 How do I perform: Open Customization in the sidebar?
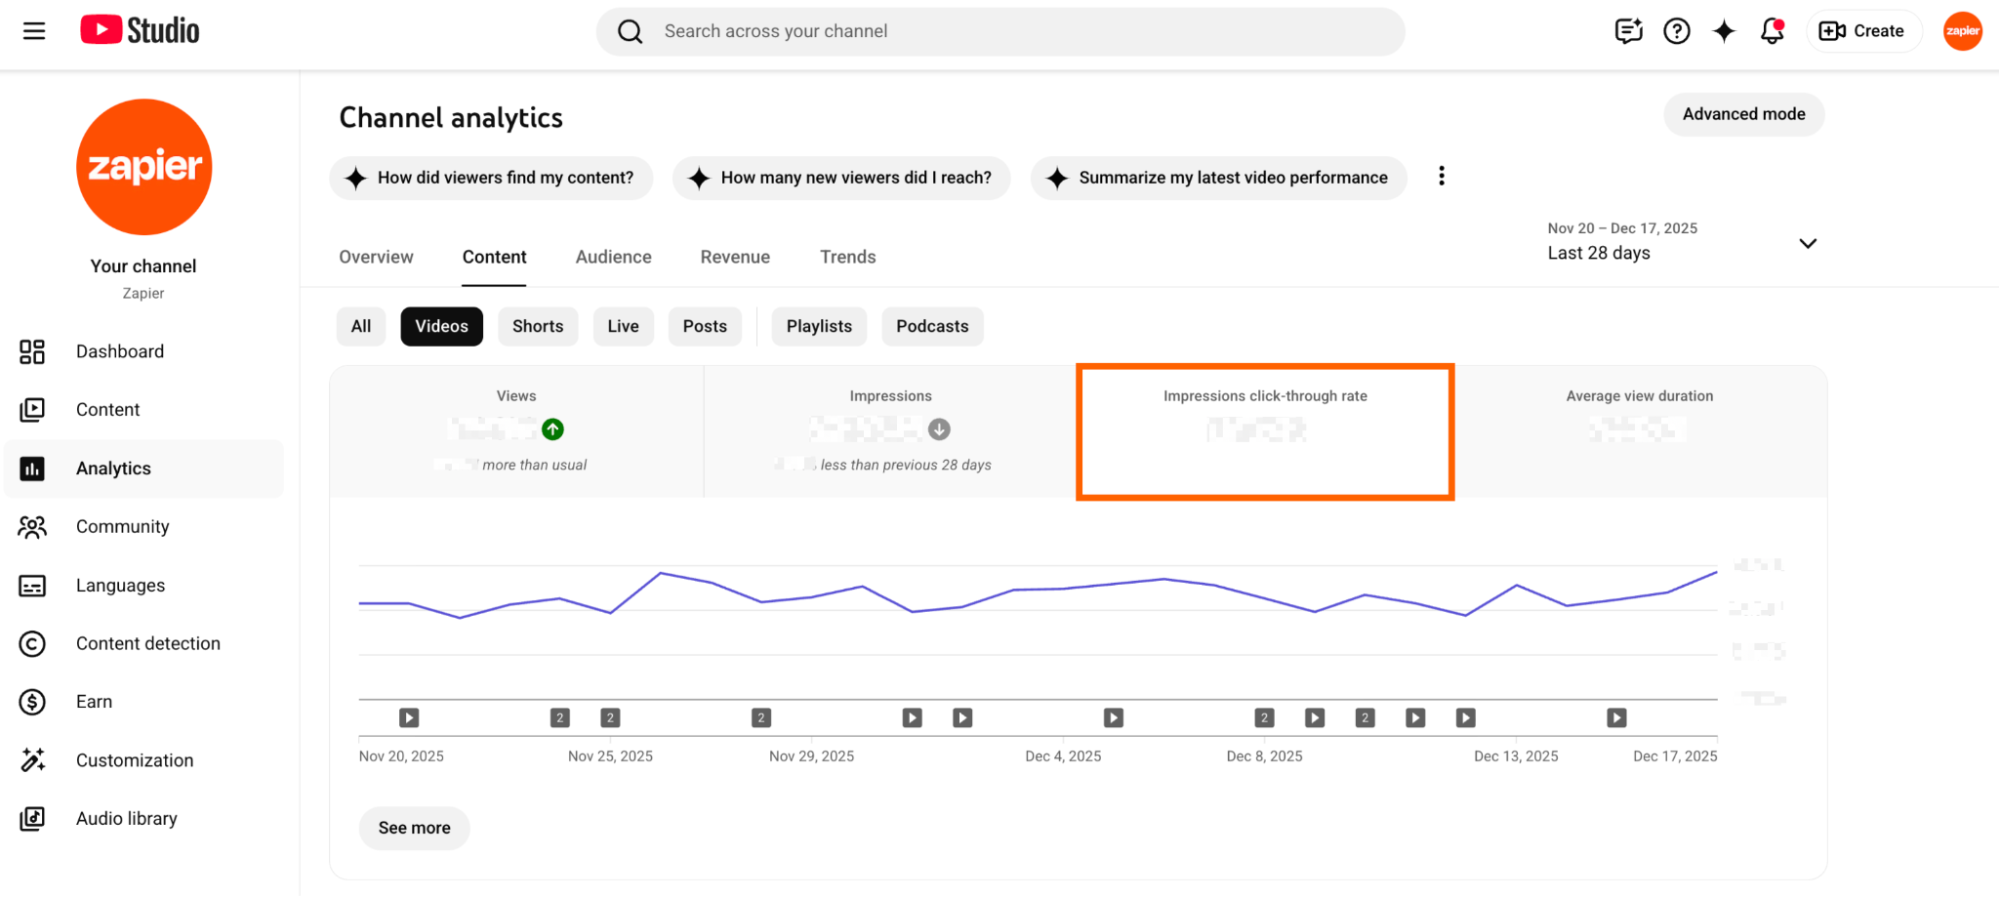[144, 760]
